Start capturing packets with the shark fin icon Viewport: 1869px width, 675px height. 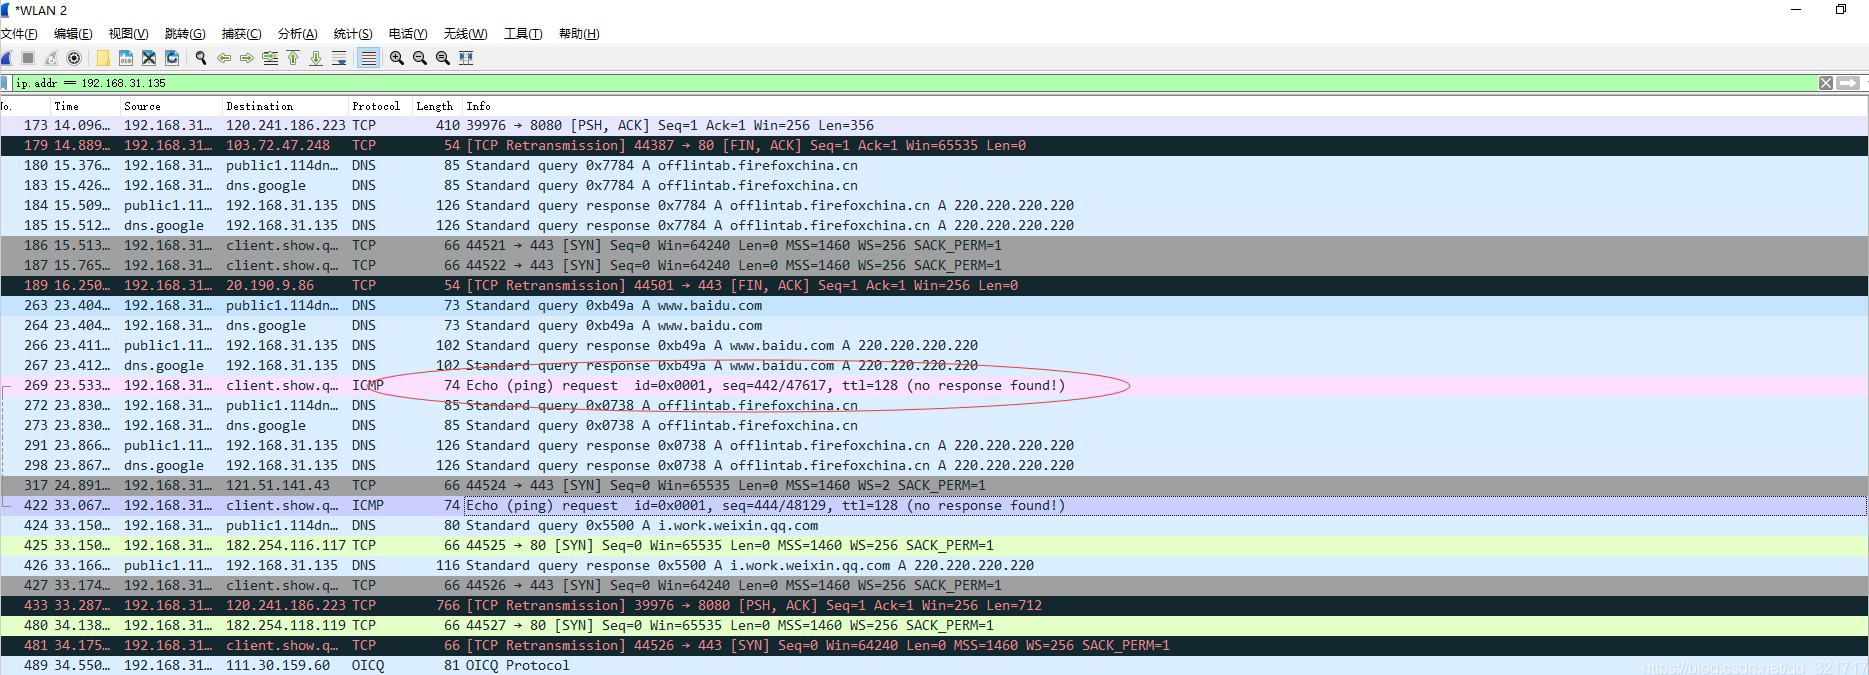tap(6, 58)
